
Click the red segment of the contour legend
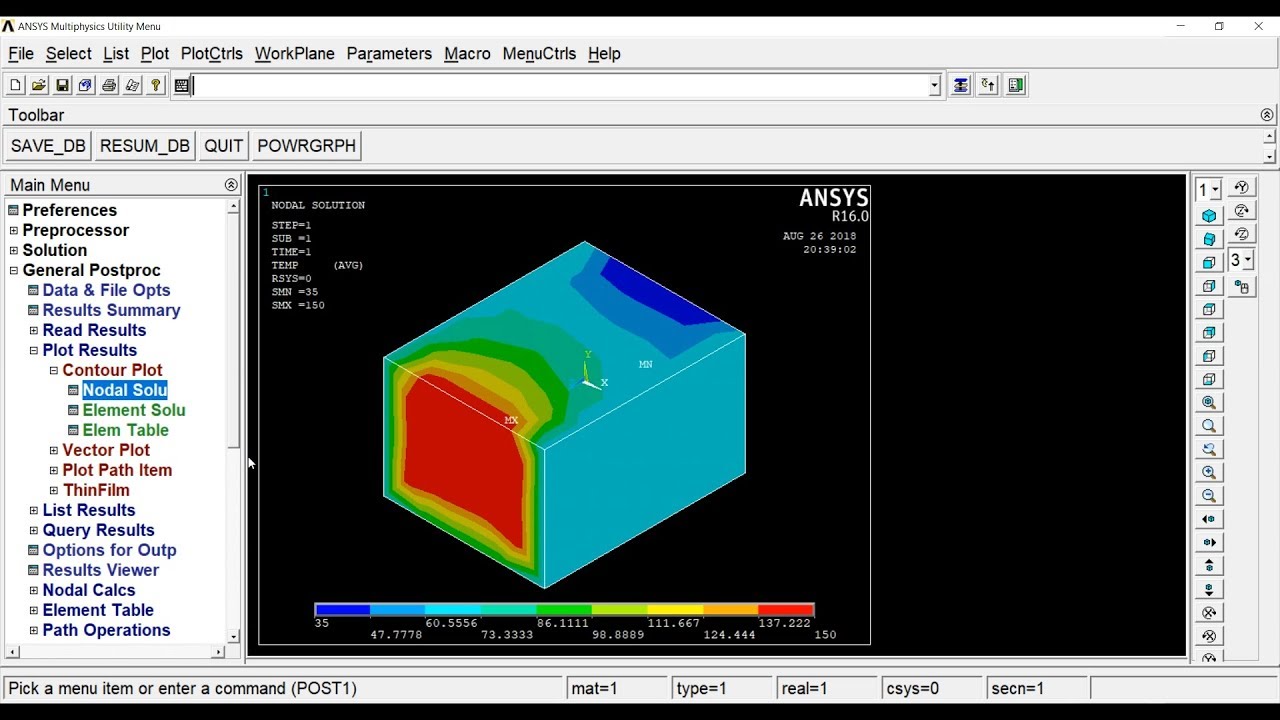coord(786,609)
